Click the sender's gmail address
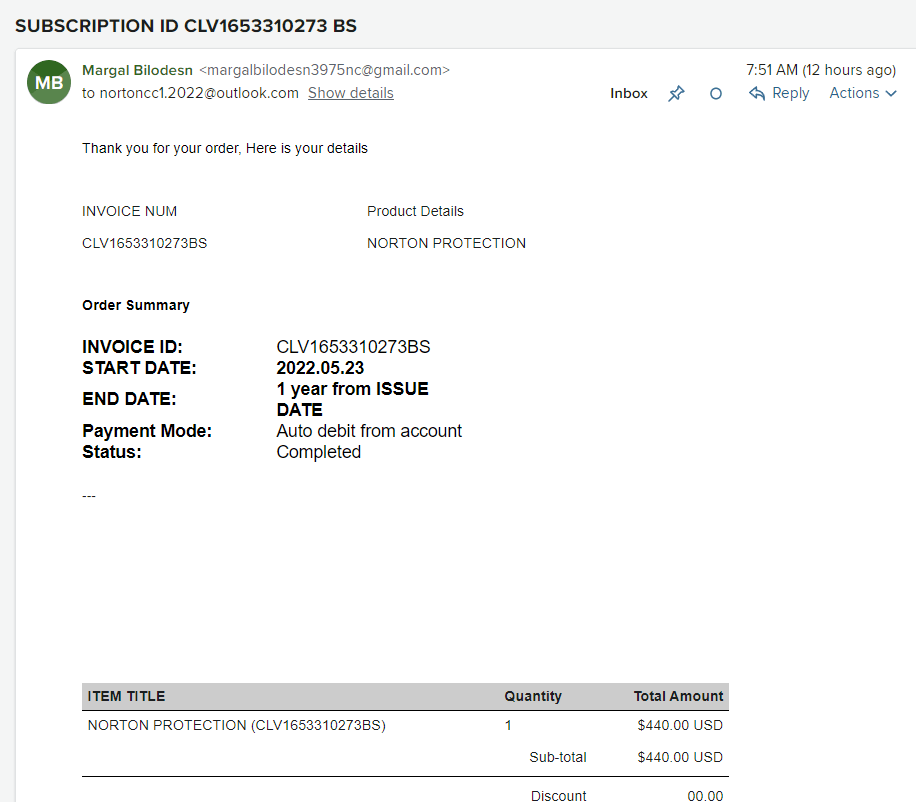 (325, 70)
